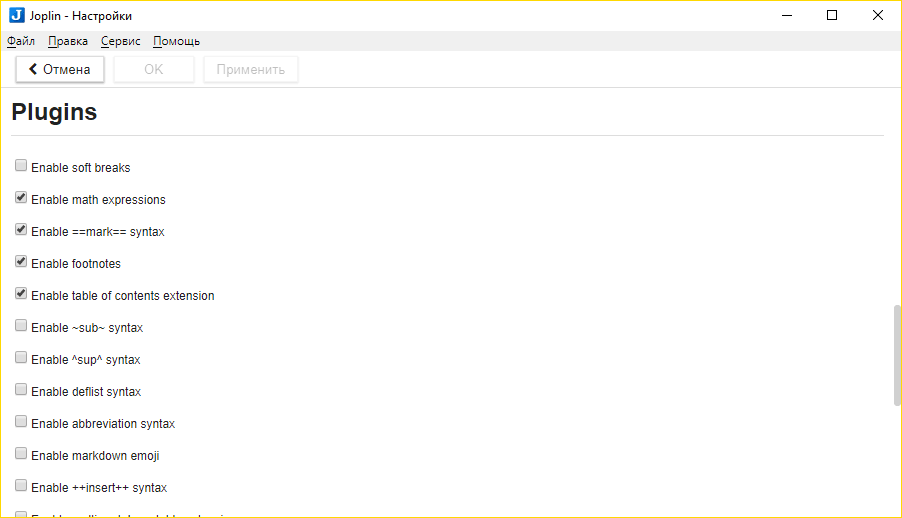Click the vertical scrollbar thumb
The height and width of the screenshot is (518, 902).
click(x=897, y=355)
